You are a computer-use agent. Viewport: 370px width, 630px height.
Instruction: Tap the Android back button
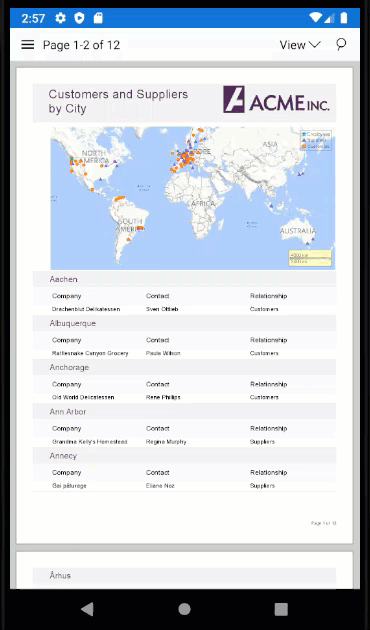[x=87, y=609]
